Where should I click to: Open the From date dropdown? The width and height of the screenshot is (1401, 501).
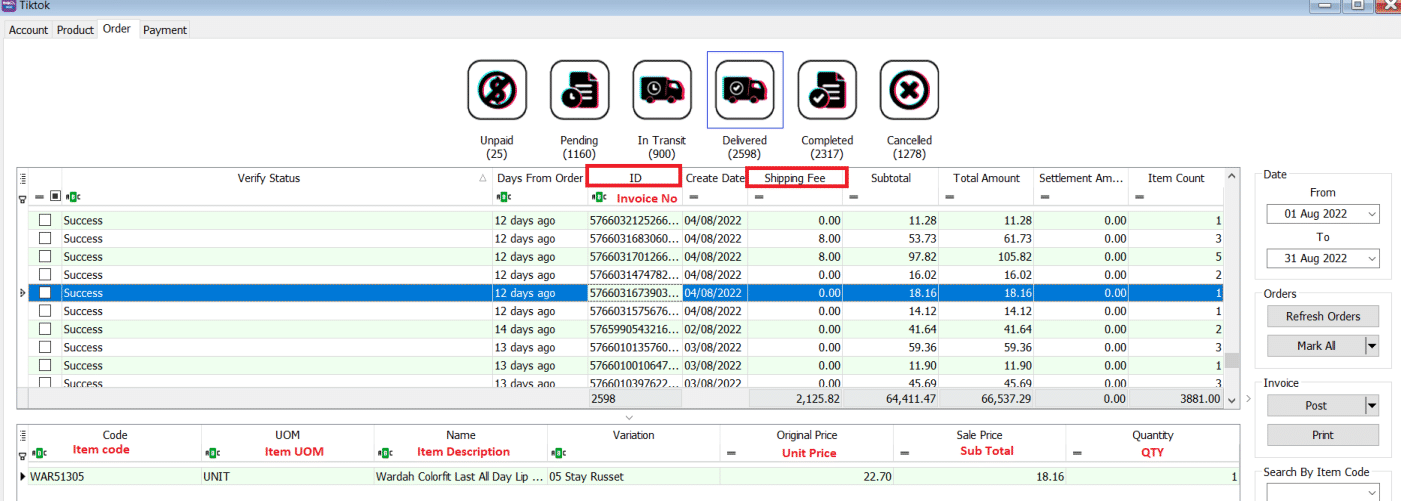click(1370, 214)
